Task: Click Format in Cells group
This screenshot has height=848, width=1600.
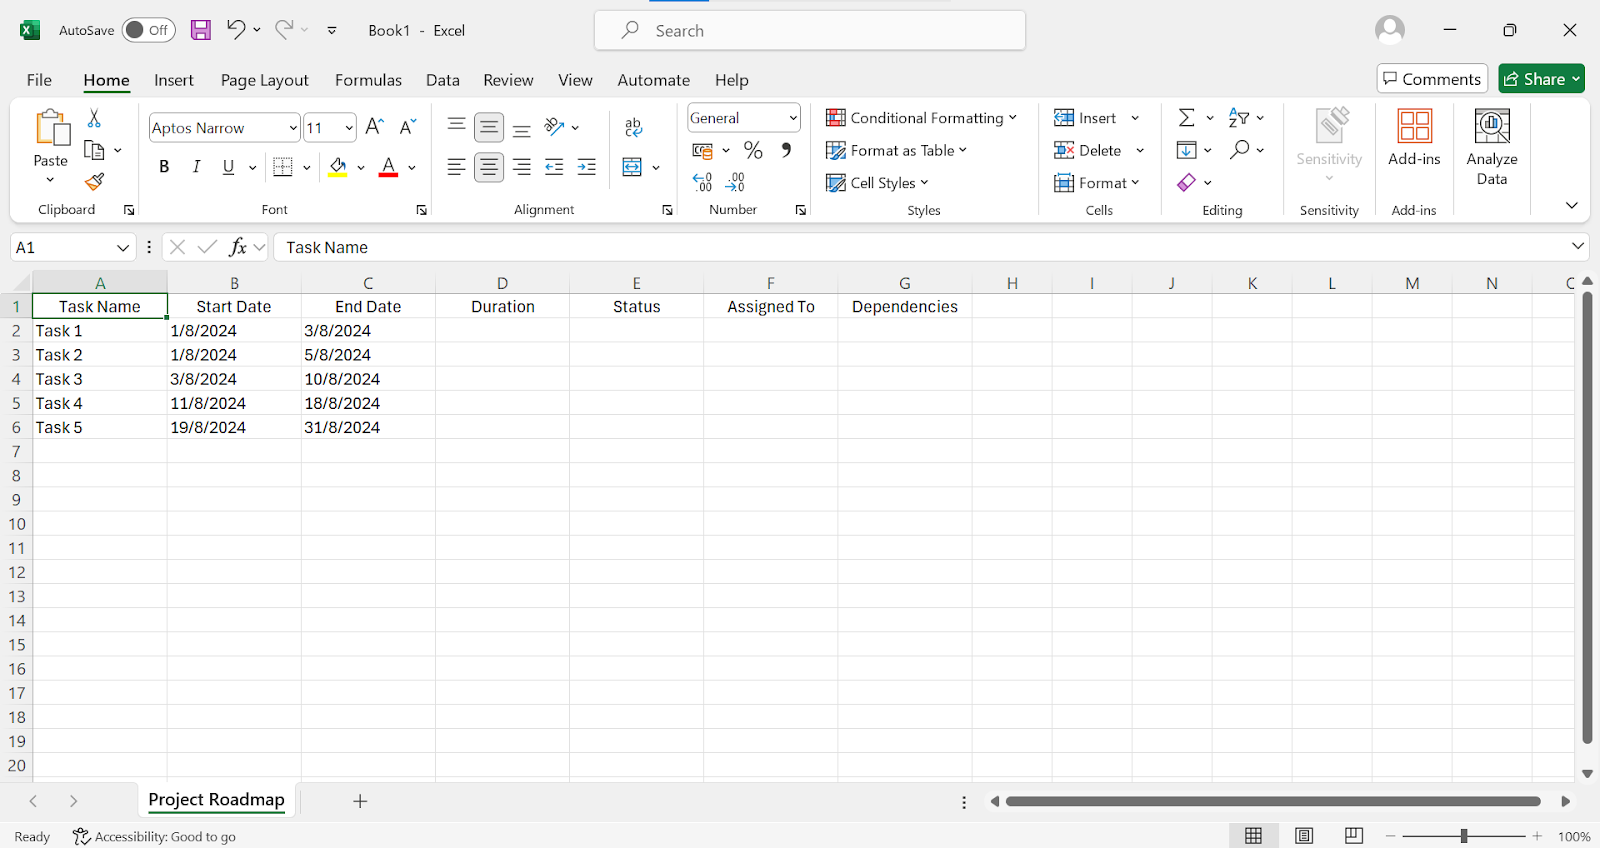Action: 1097,183
